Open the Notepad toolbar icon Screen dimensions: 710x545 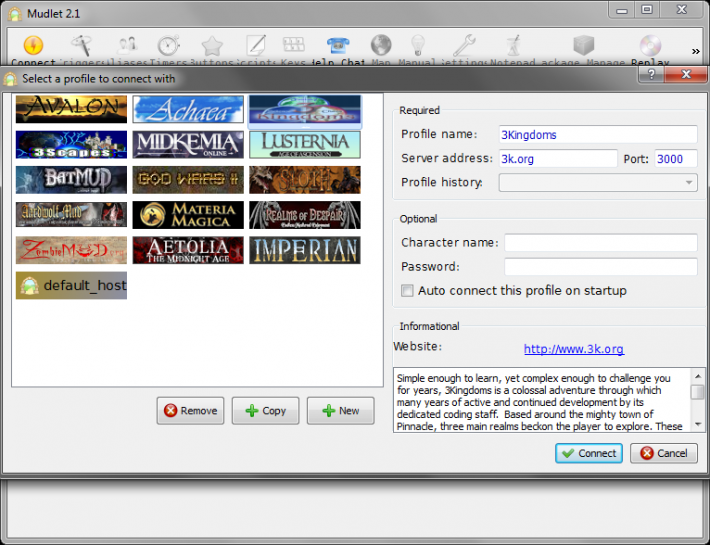pyautogui.click(x=513, y=45)
